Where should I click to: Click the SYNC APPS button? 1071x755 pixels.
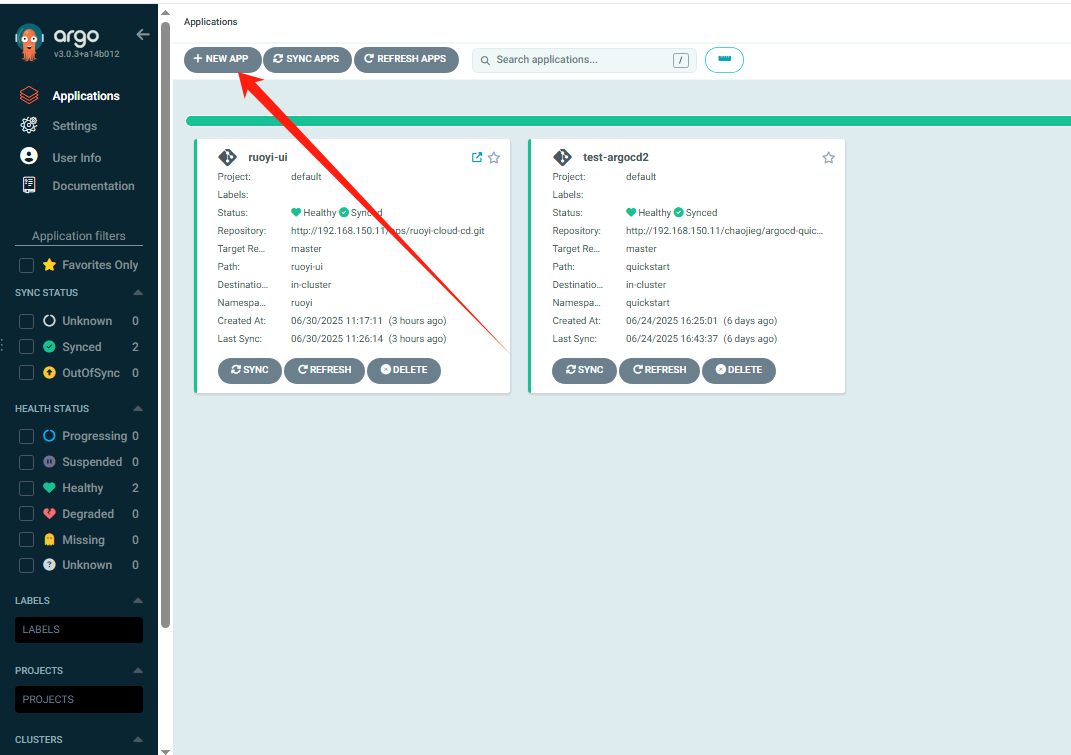[307, 59]
